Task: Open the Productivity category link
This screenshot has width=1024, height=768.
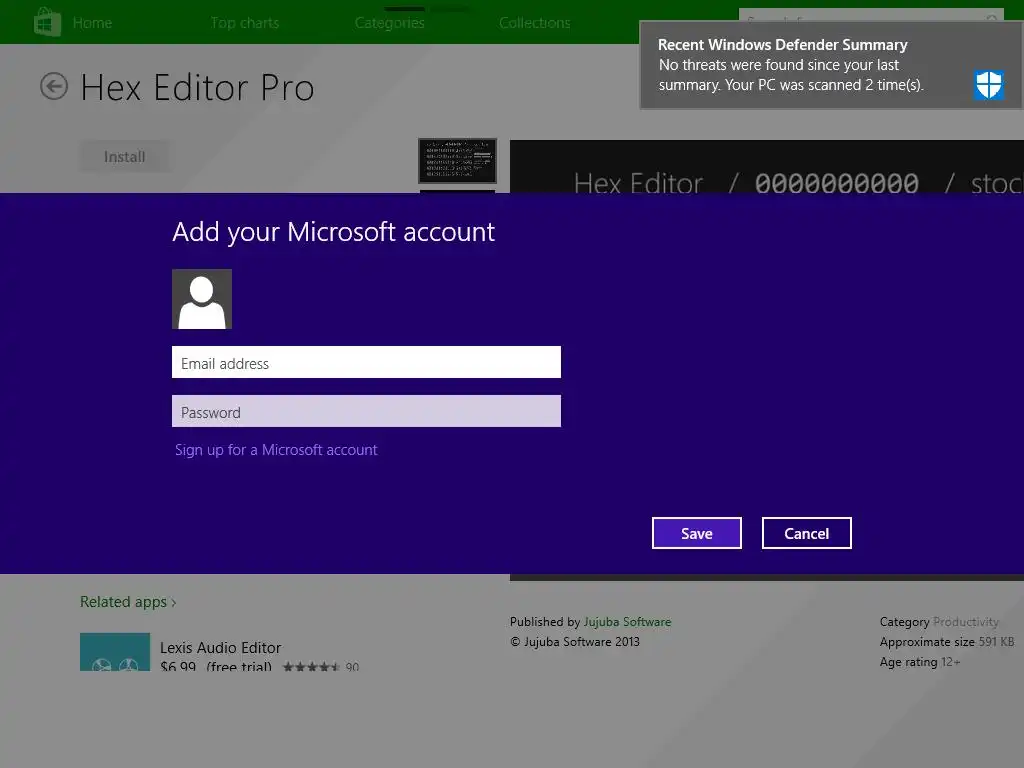Action: [966, 622]
